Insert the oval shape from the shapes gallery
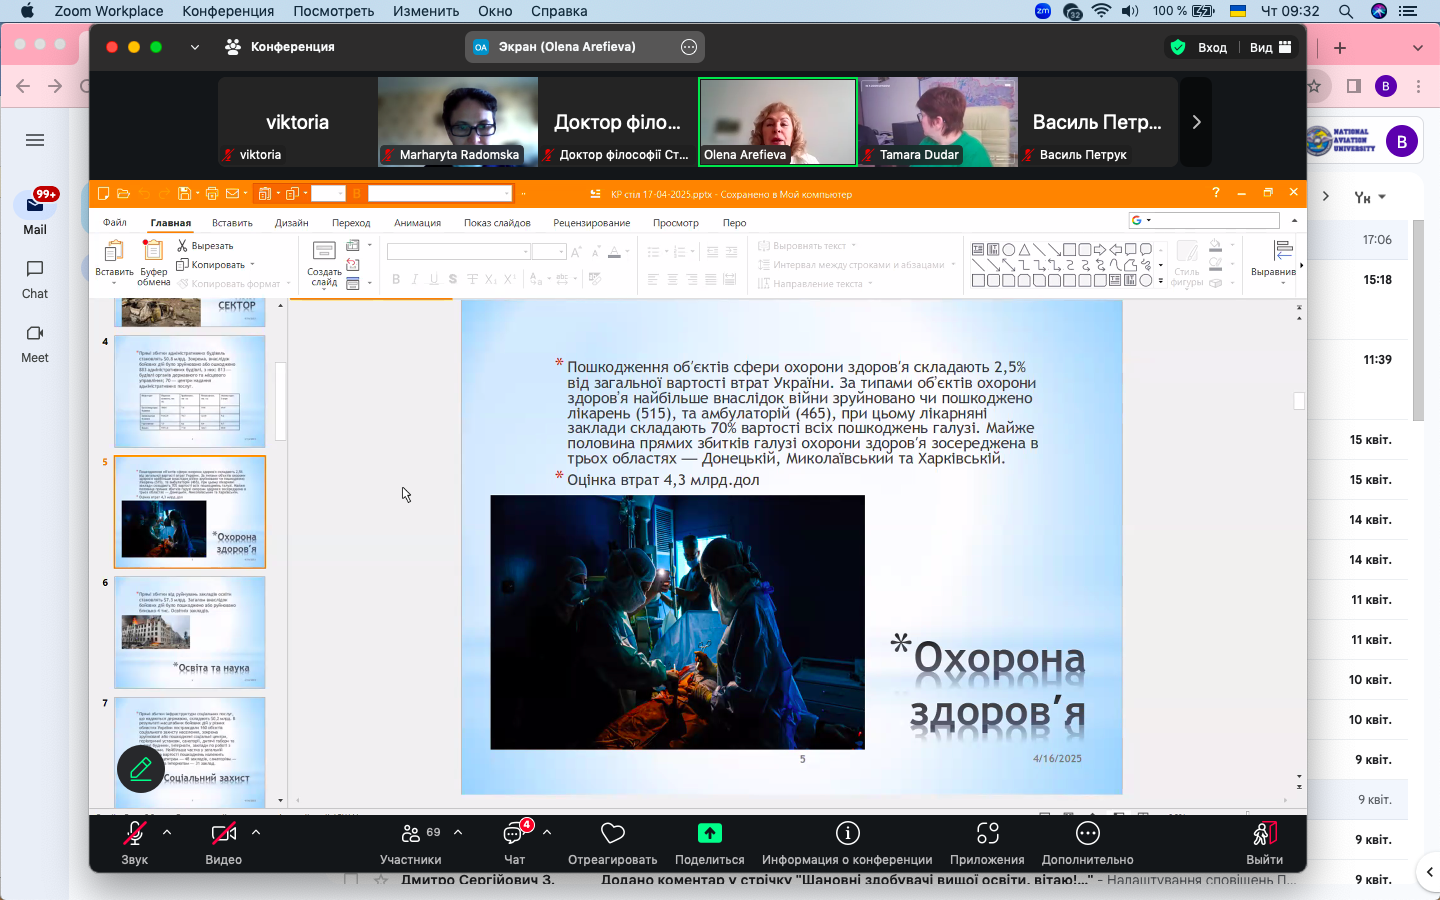Viewport: 1440px width, 900px height. coord(1009,250)
